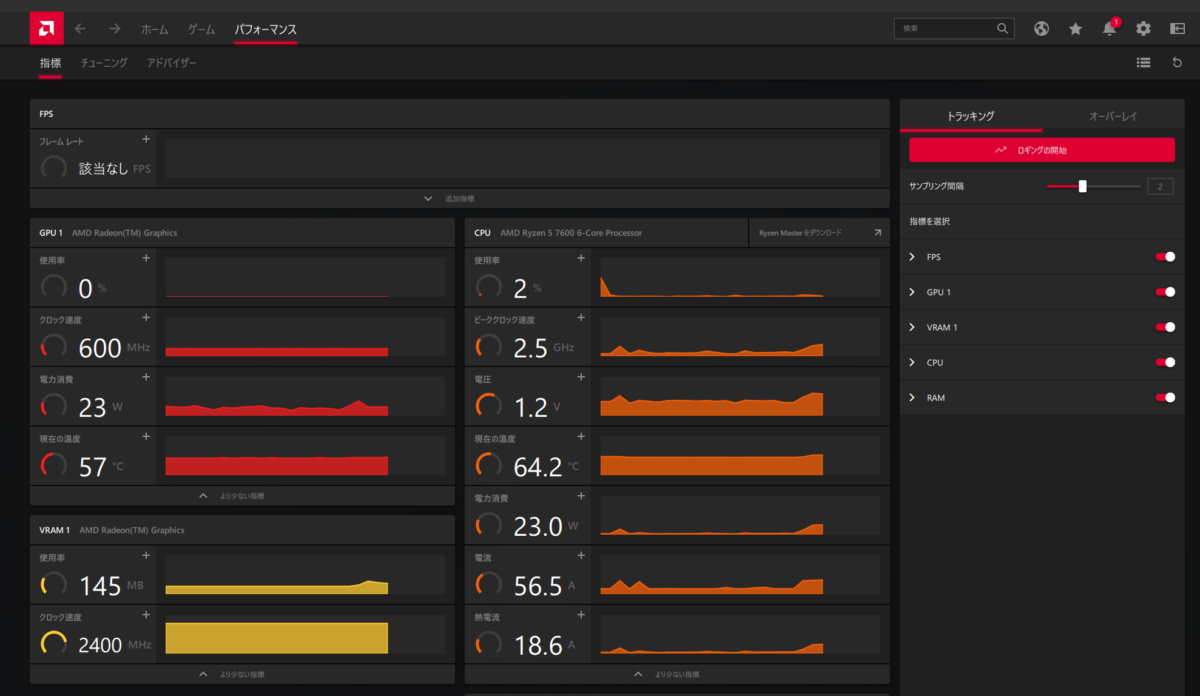Toggle CPU metric tracking switch
1200x696 pixels.
click(1165, 362)
